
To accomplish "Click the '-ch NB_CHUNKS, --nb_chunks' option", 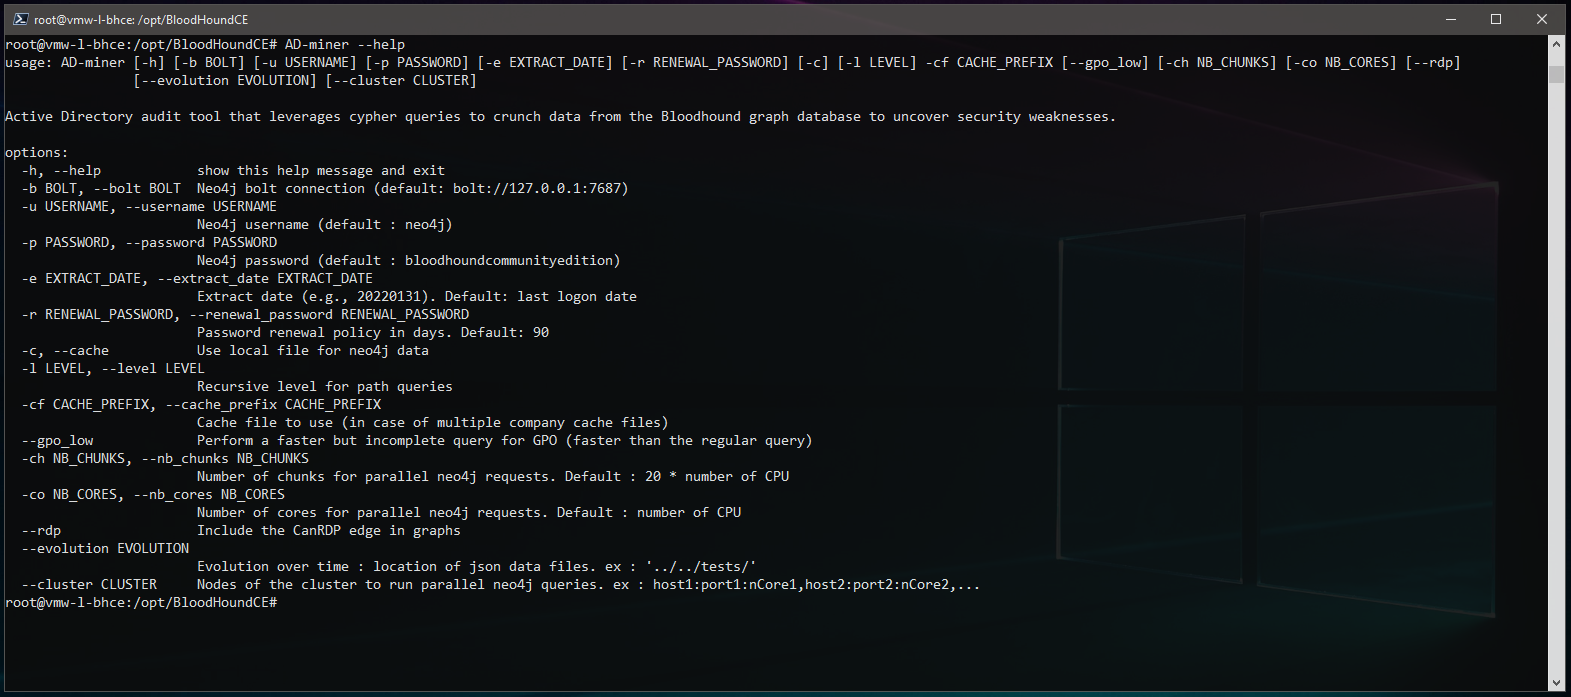I will (x=165, y=458).
